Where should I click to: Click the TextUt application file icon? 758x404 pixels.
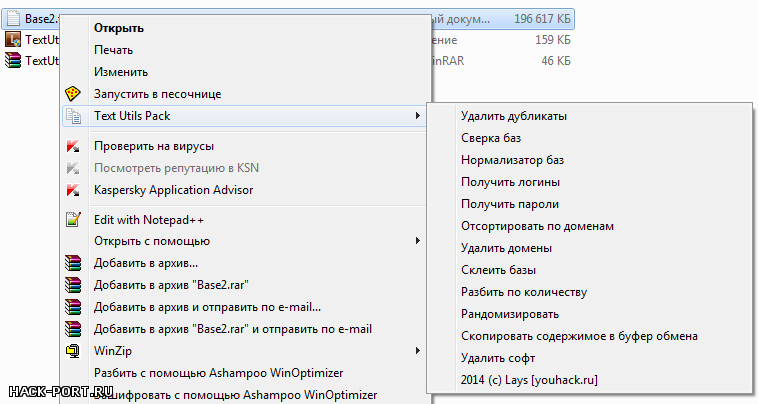pos(13,40)
